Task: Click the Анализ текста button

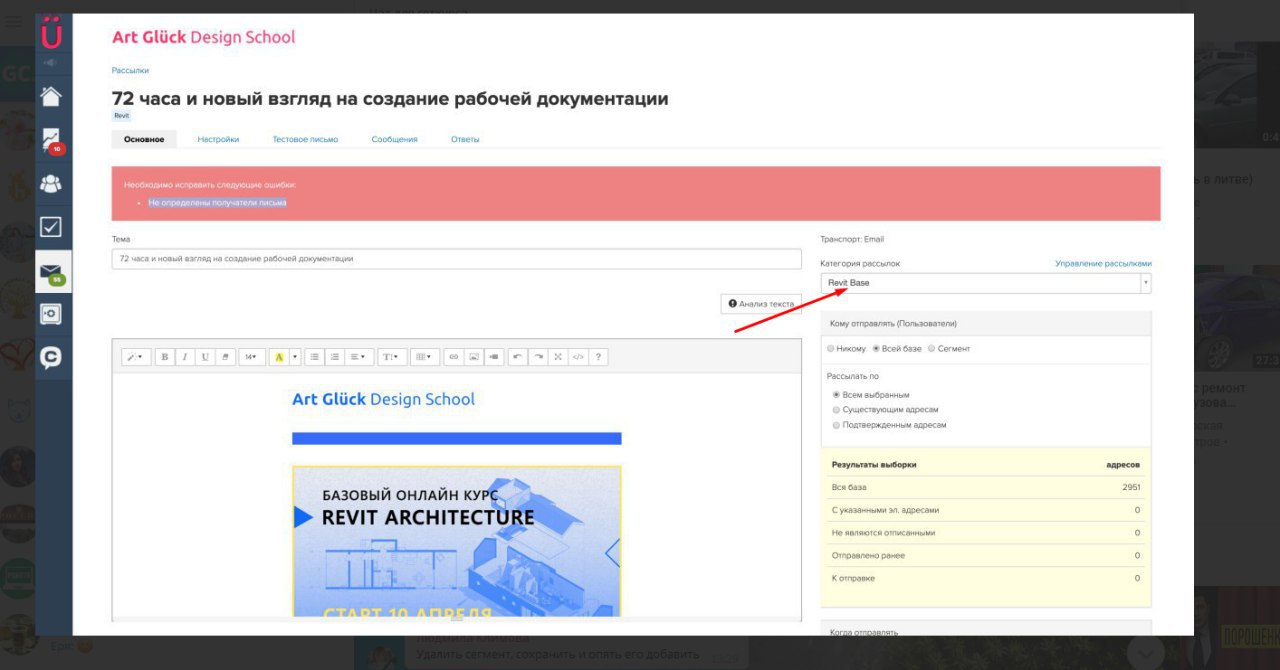Action: (761, 304)
